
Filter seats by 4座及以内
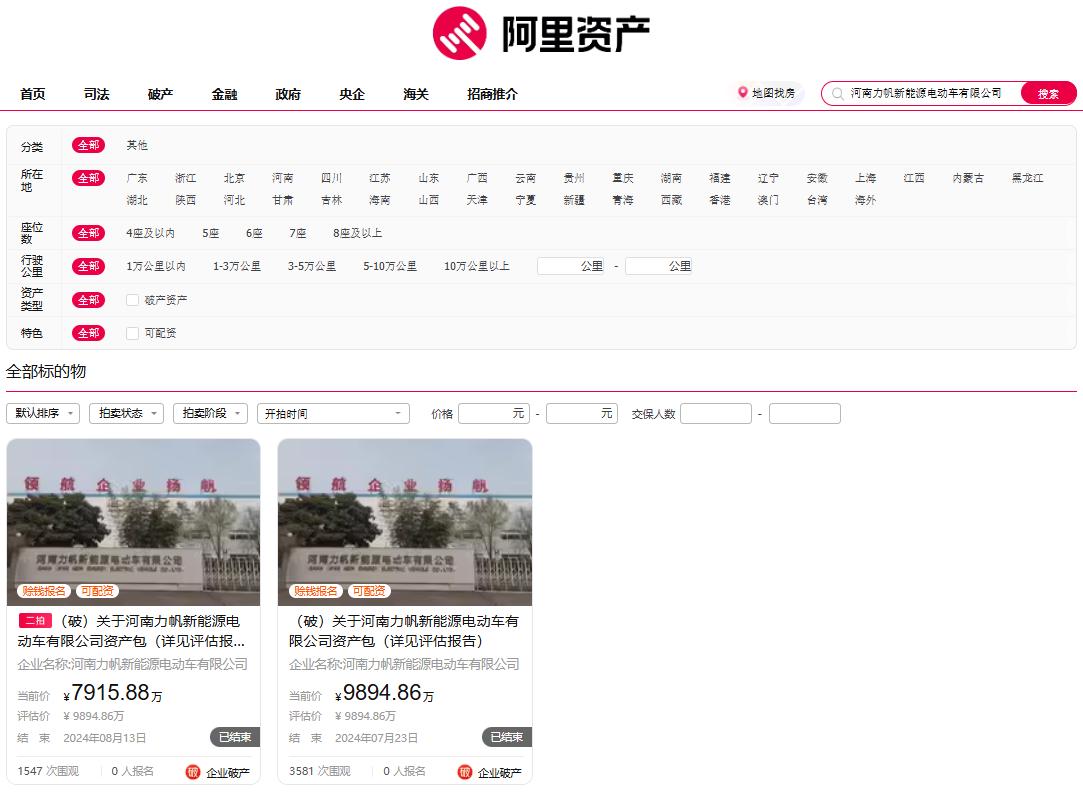pos(151,233)
